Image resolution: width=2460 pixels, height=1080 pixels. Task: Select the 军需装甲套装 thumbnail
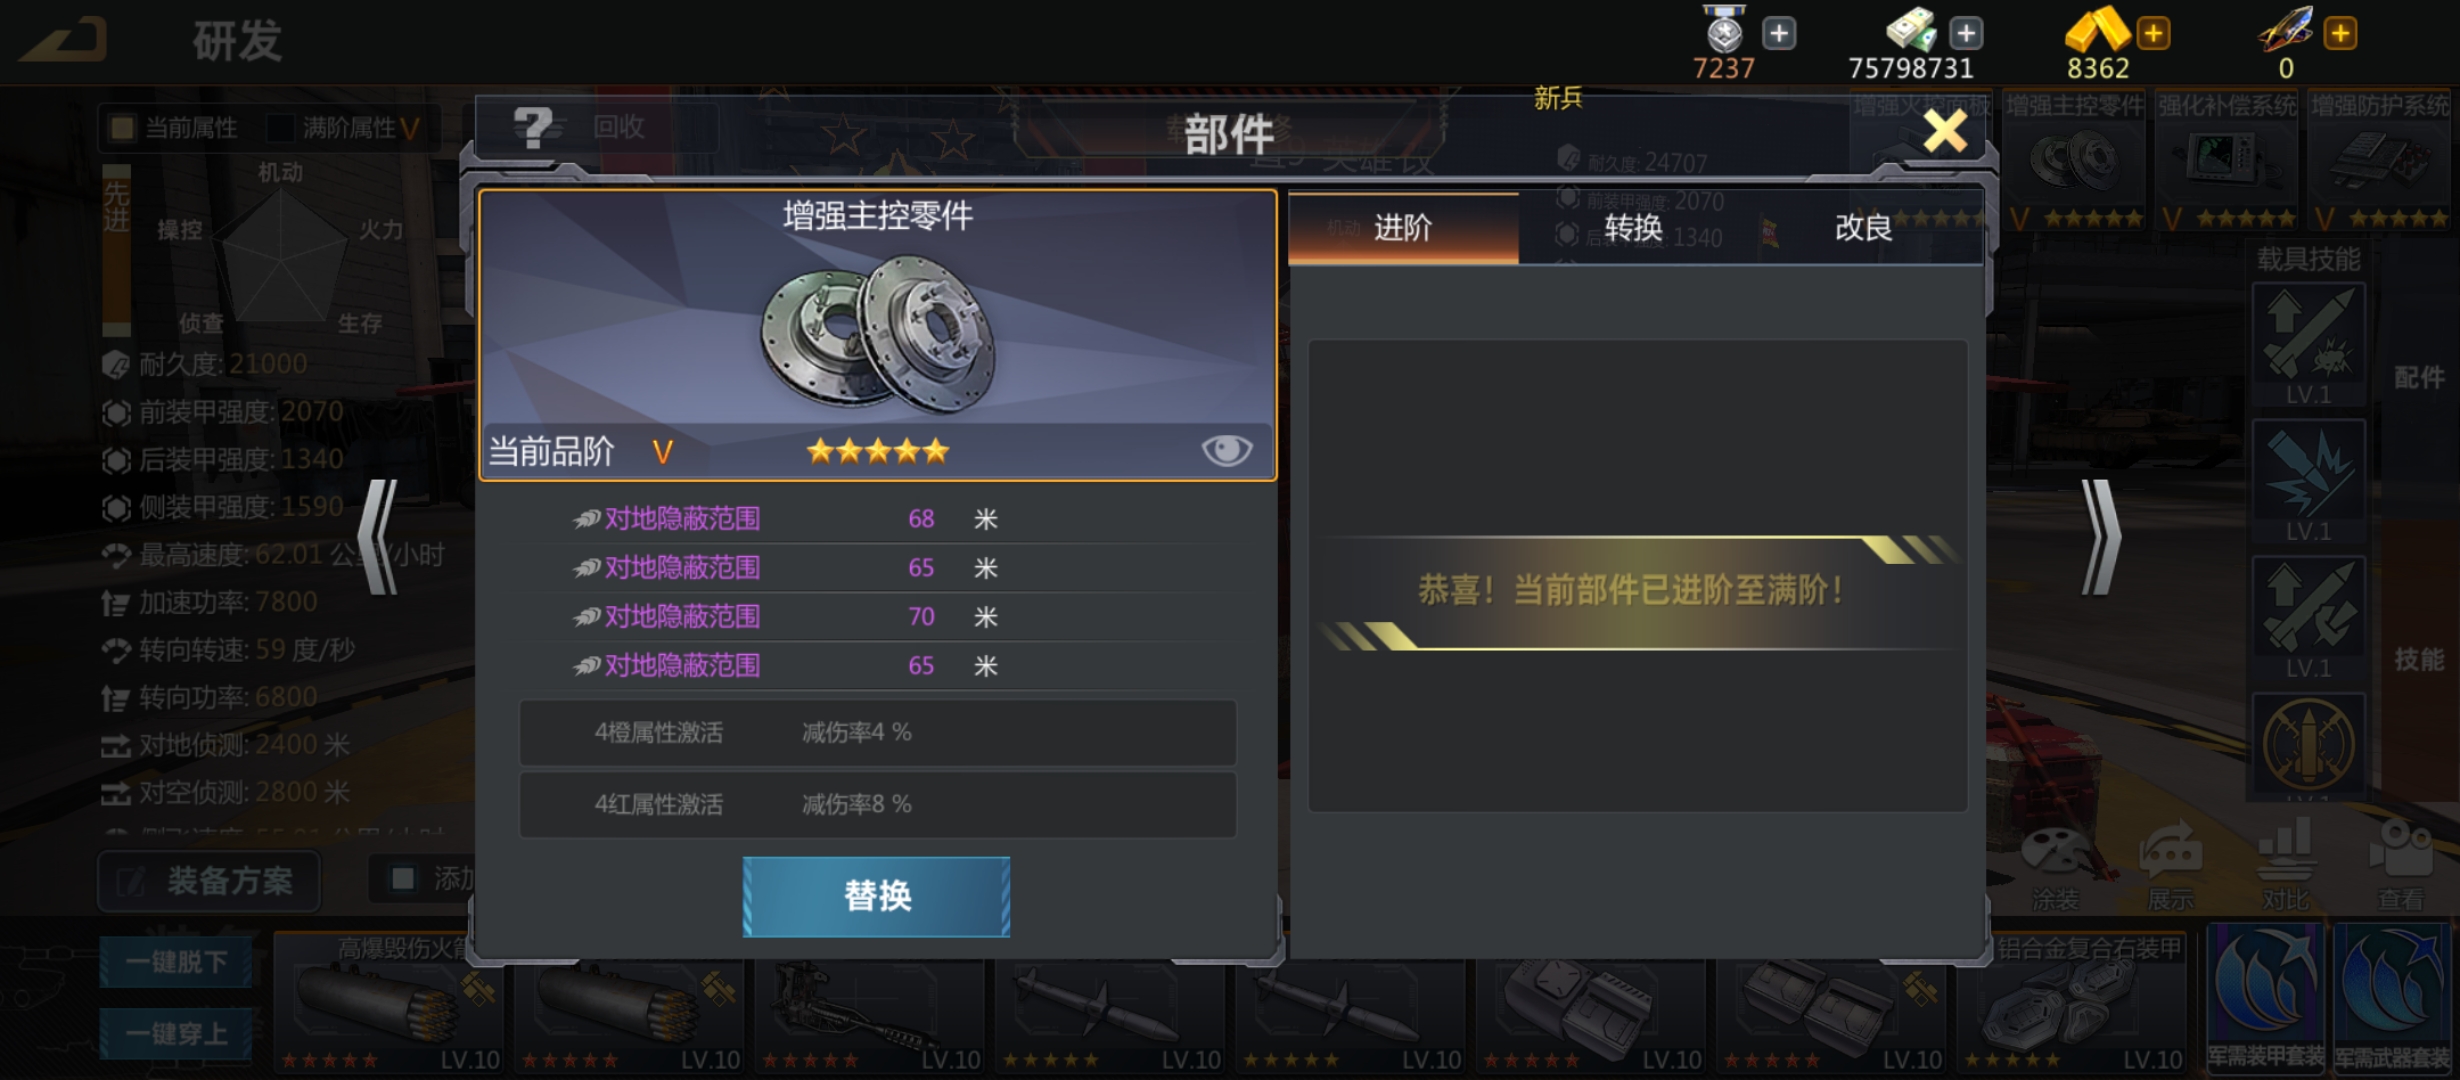(x=2266, y=998)
